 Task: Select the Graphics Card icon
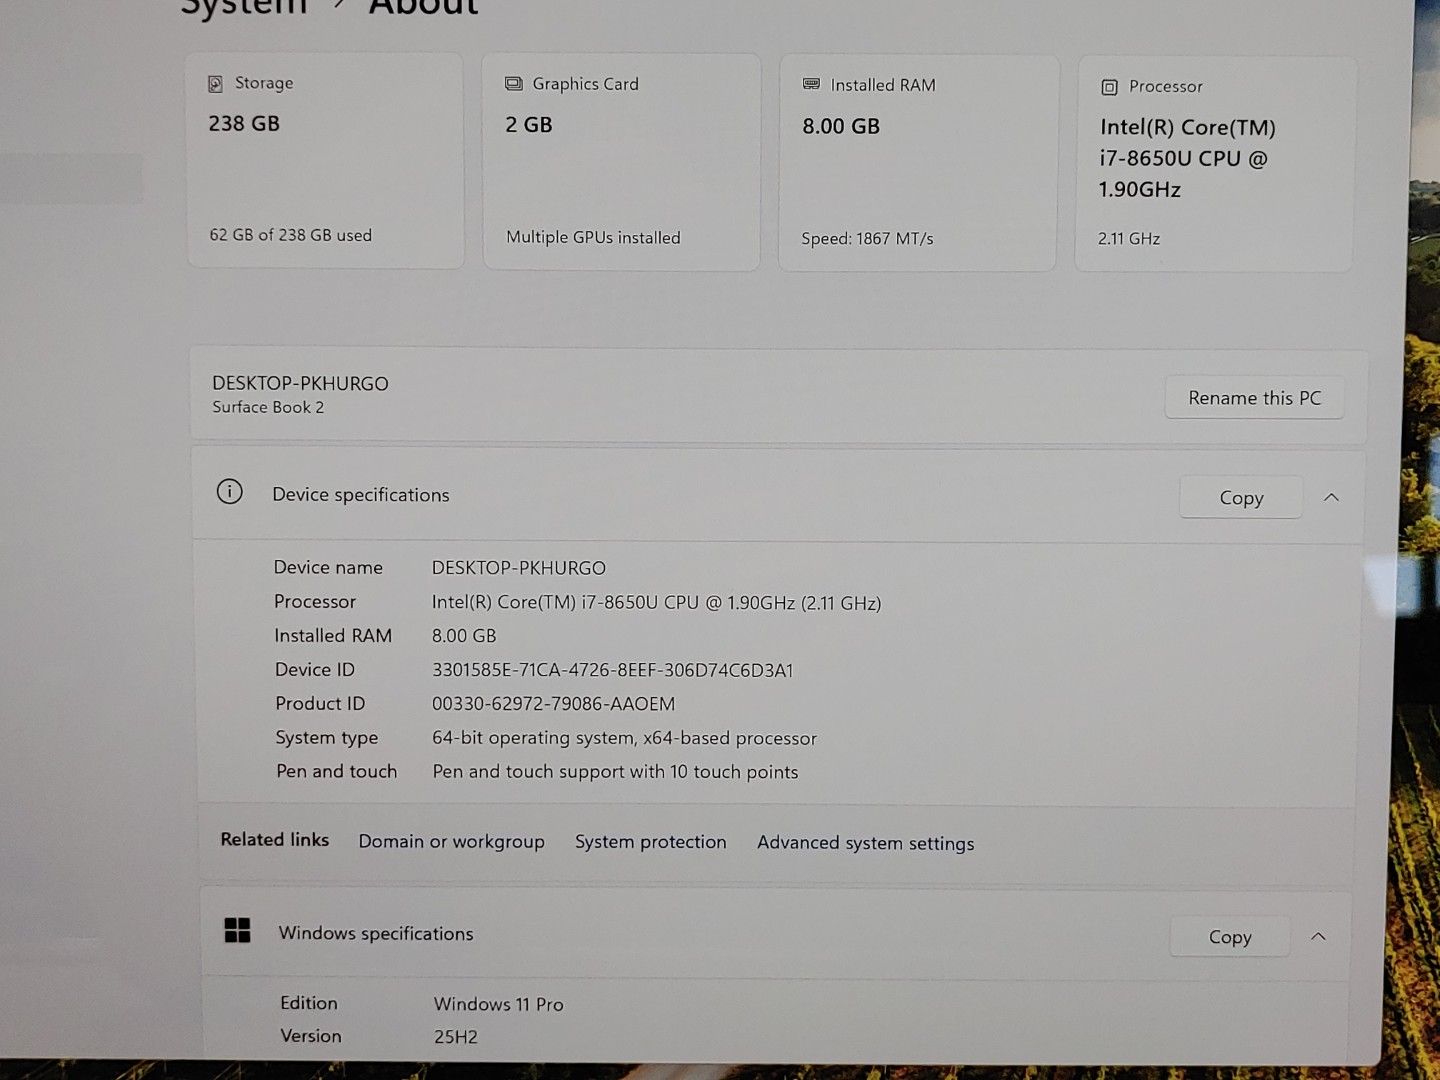tap(513, 84)
